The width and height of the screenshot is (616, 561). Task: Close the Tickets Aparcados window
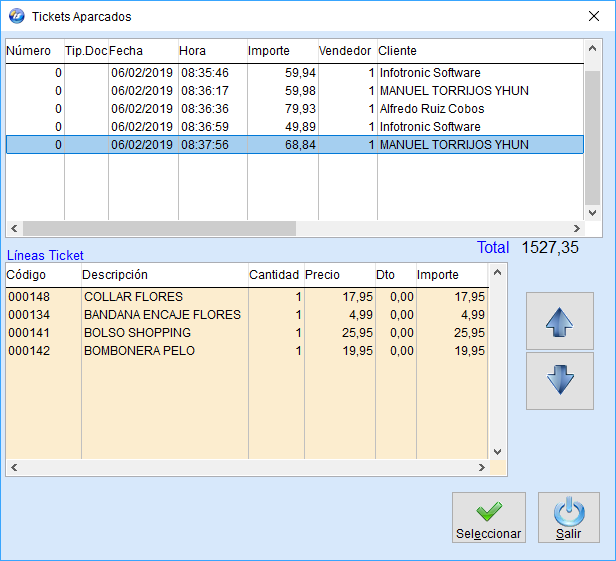click(x=594, y=16)
